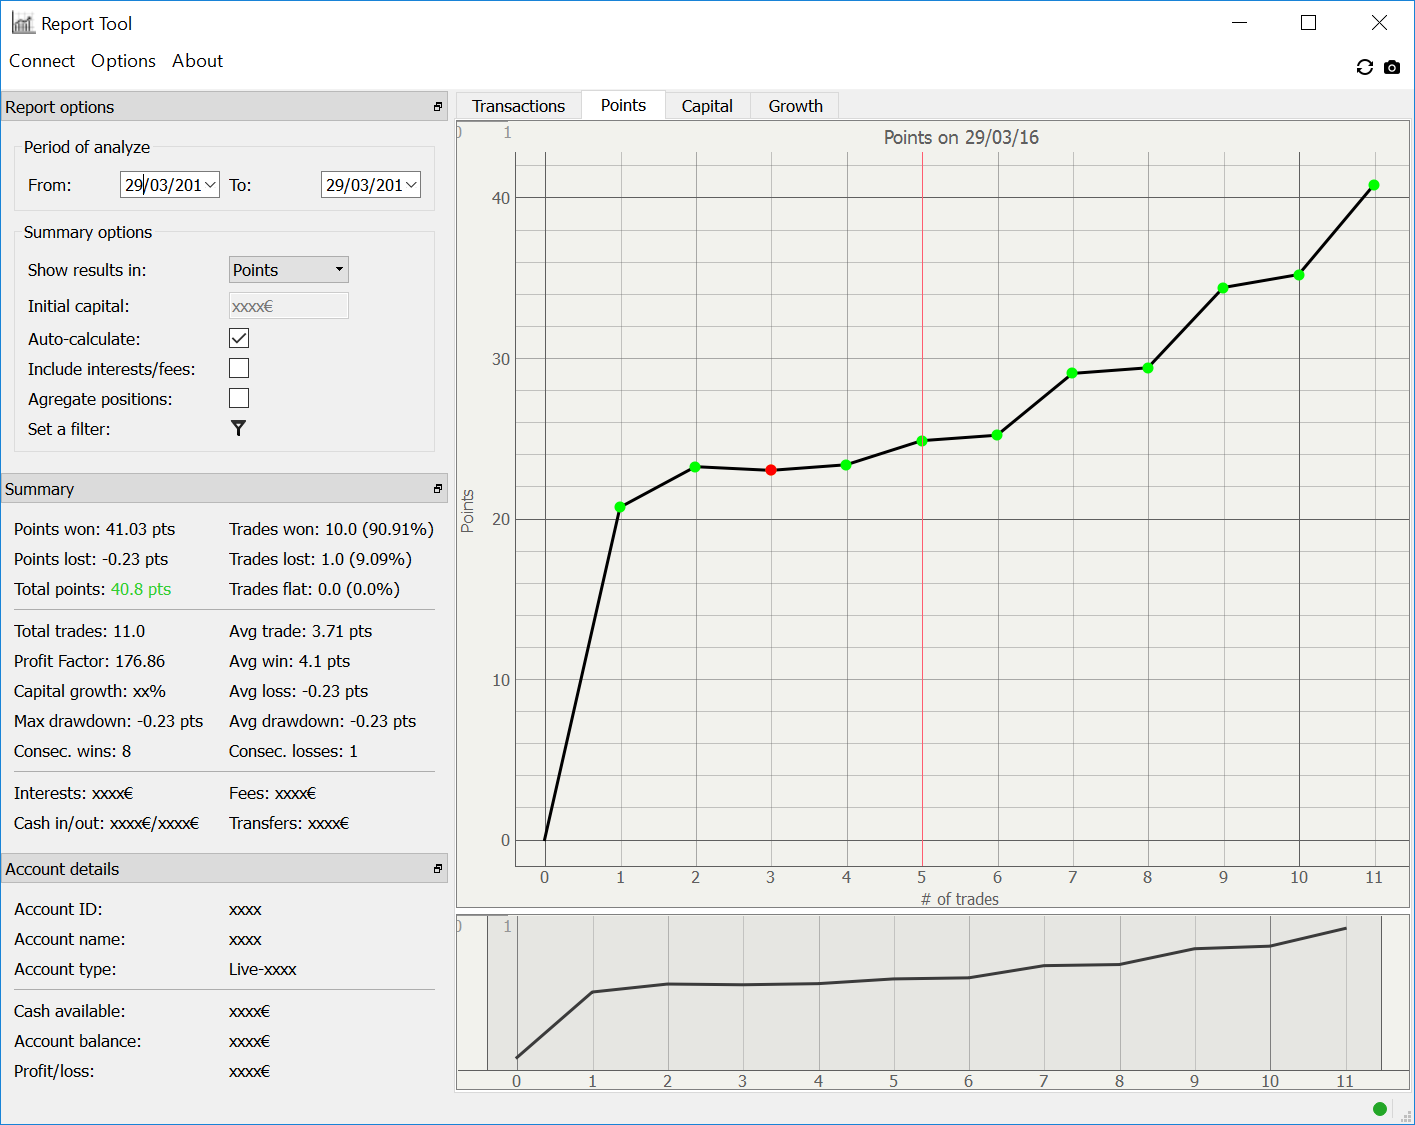The width and height of the screenshot is (1415, 1125).
Task: Undock the Account details panel
Action: click(x=437, y=869)
